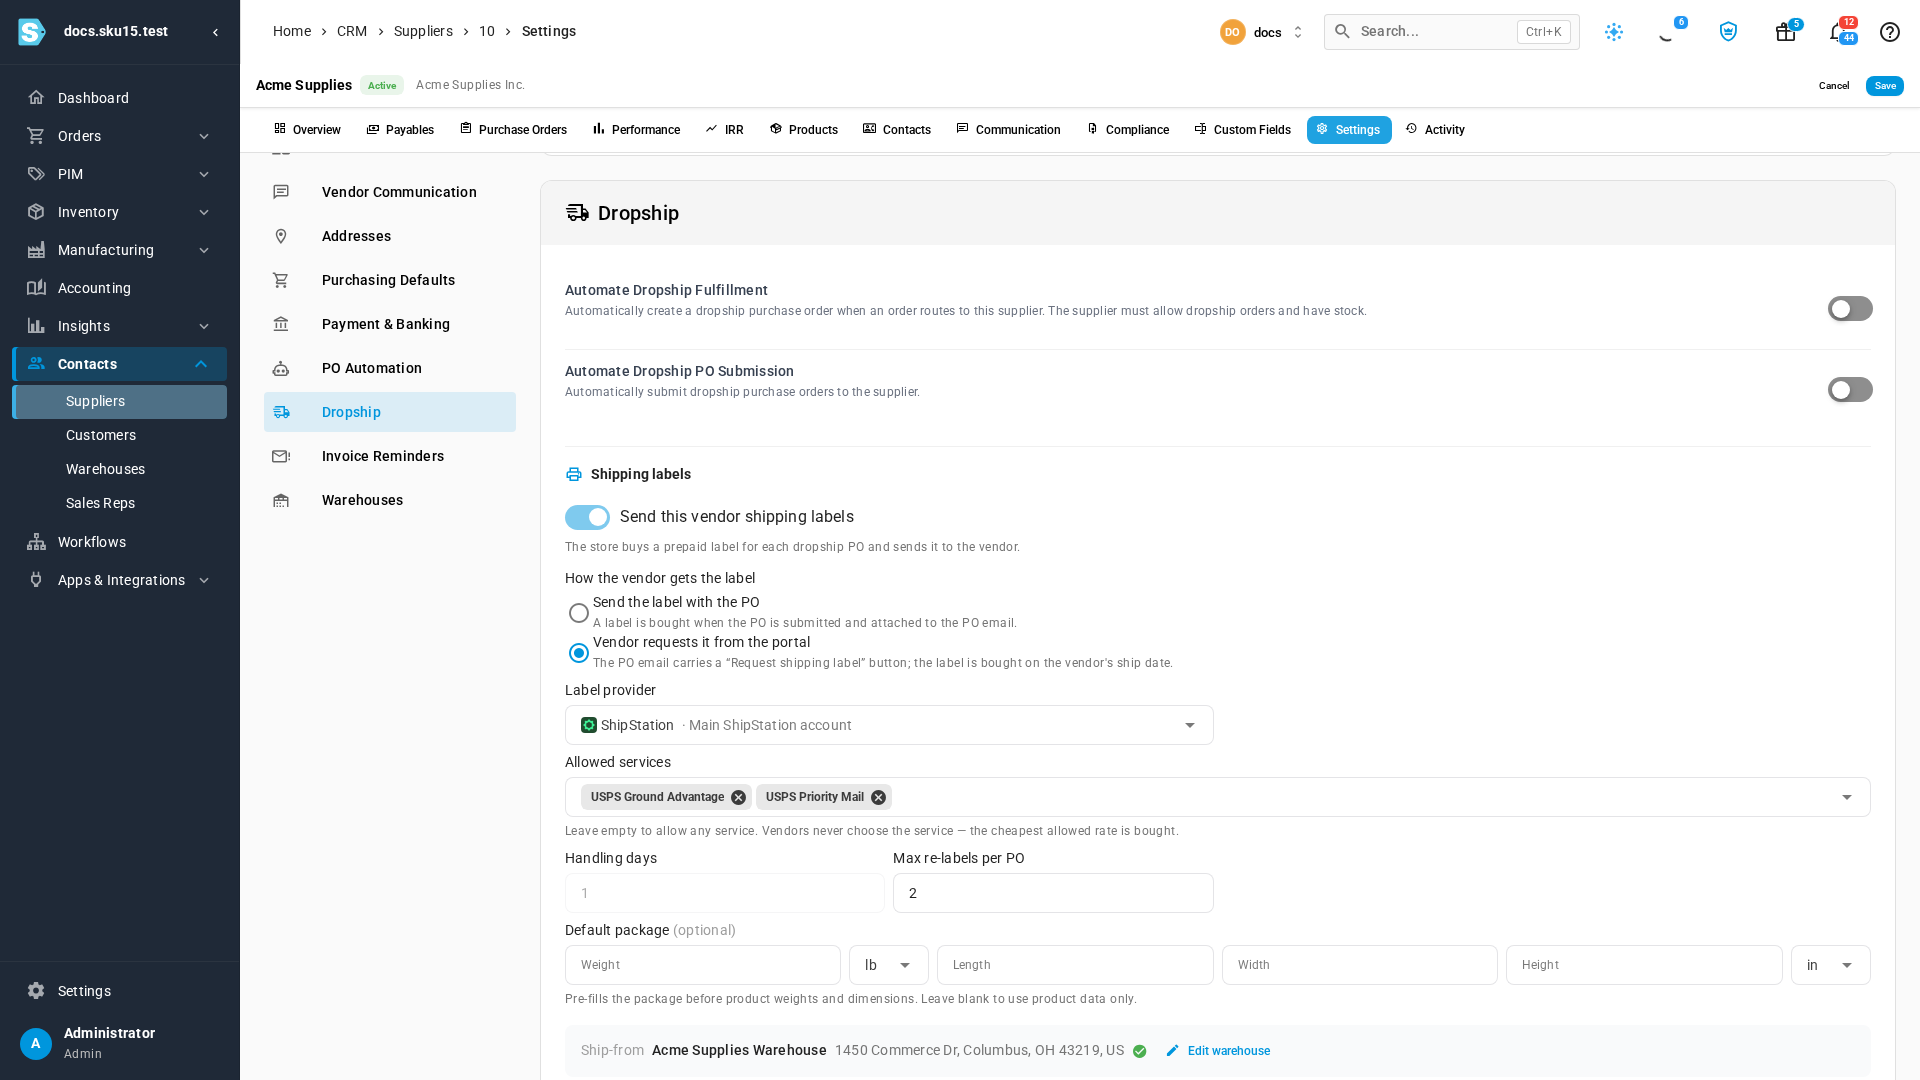Viewport: 1920px width, 1080px height.
Task: Click the sparkle AI icon in the top bar
Action: click(x=1614, y=32)
